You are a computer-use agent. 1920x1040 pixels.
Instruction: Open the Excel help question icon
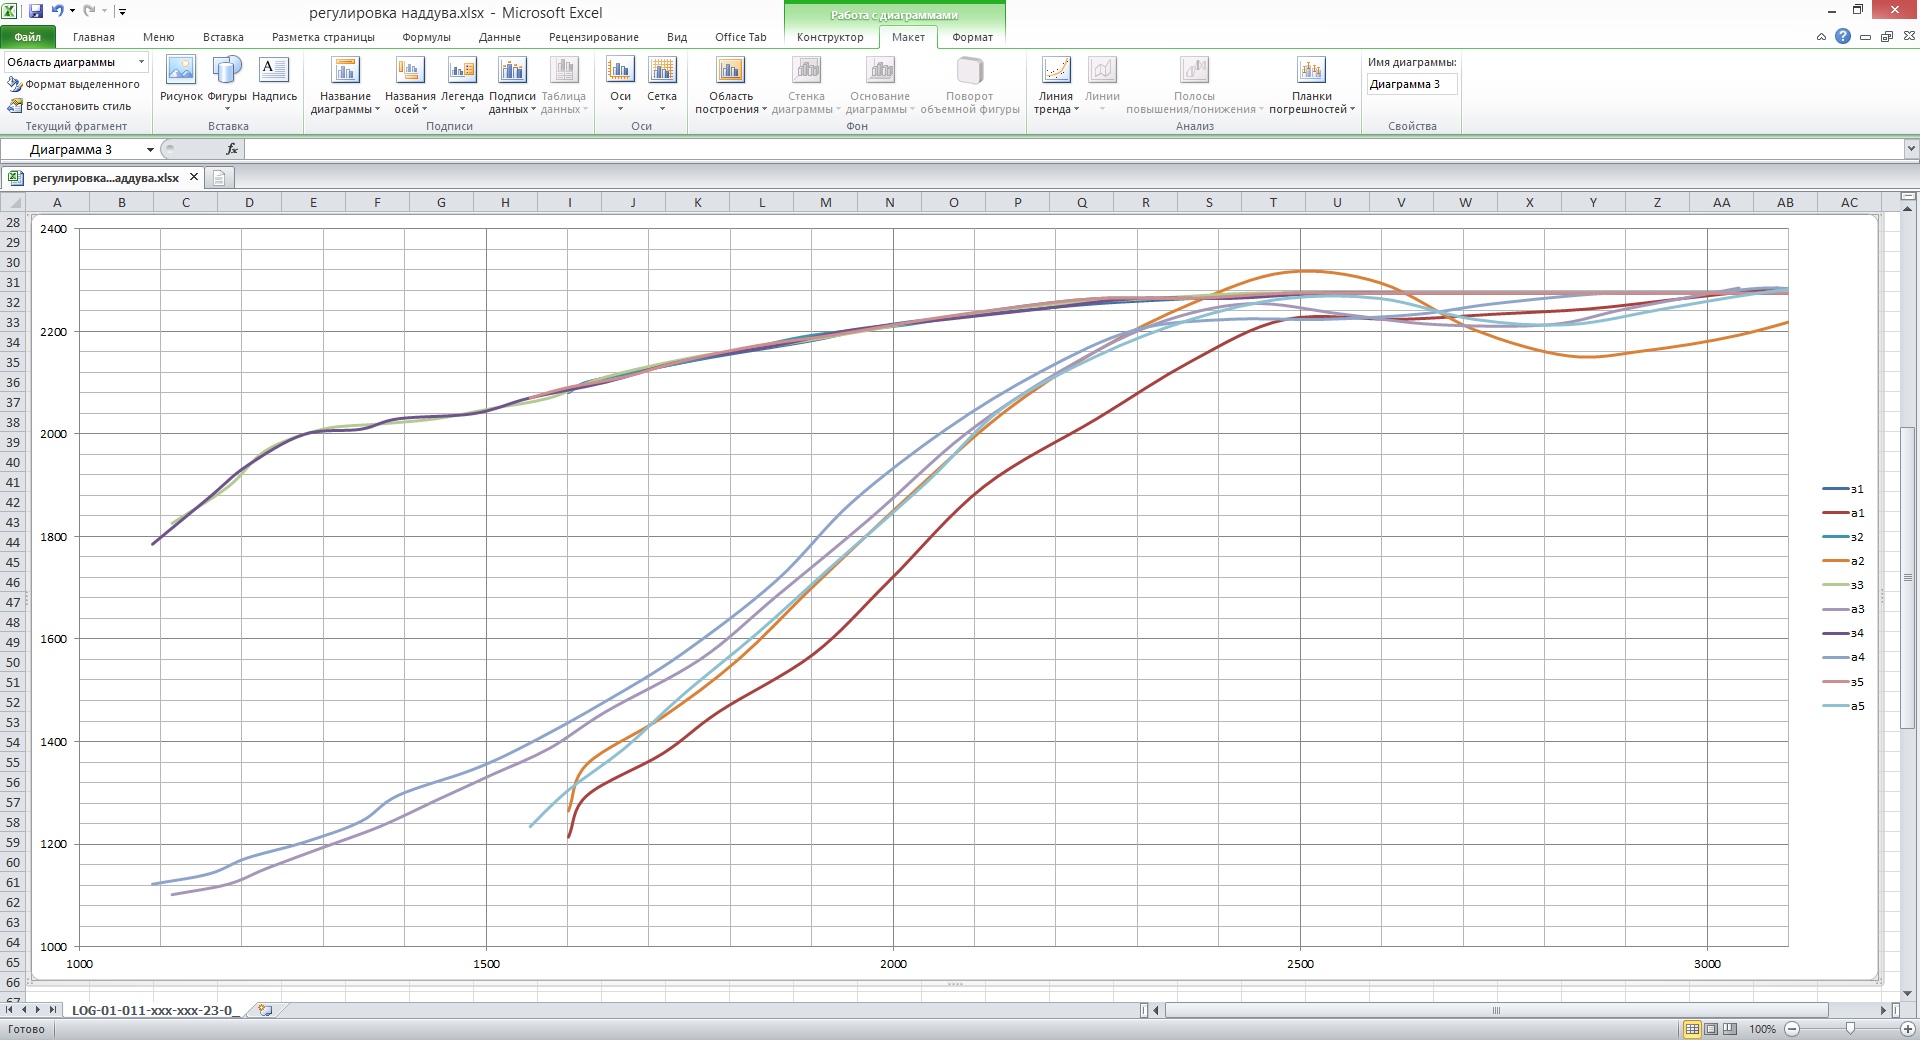(1842, 37)
